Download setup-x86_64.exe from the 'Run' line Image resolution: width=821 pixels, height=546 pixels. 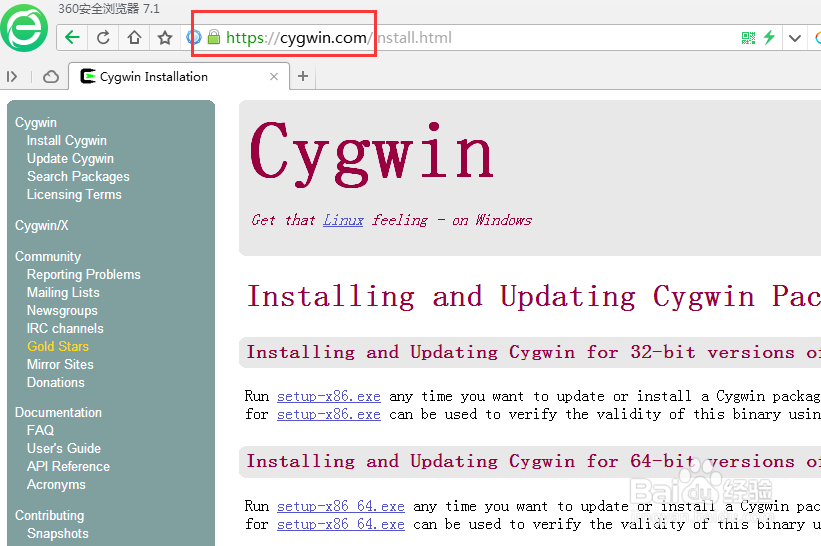click(x=341, y=506)
